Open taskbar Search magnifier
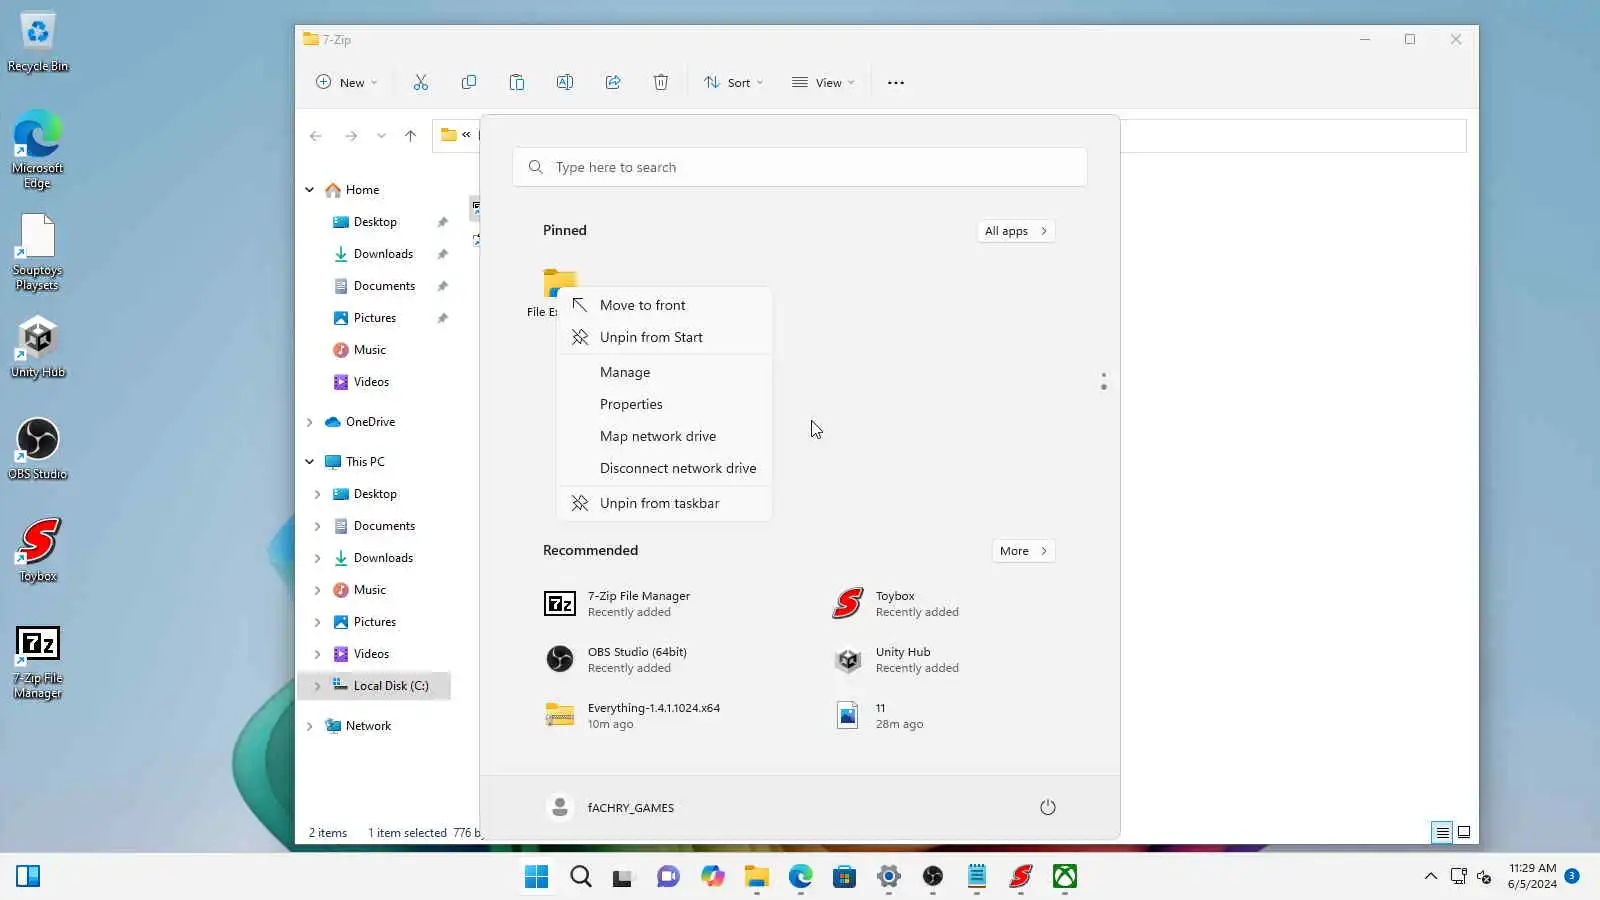 pos(580,877)
